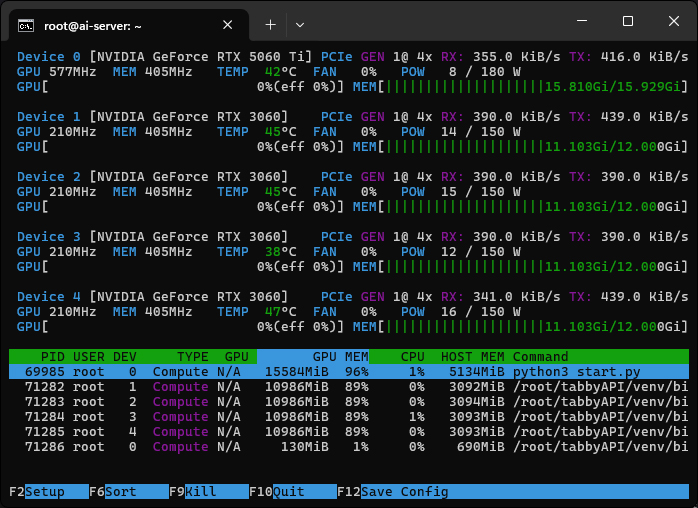Click the python3 start.py command
The width and height of the screenshot is (698, 508).
coord(576,372)
